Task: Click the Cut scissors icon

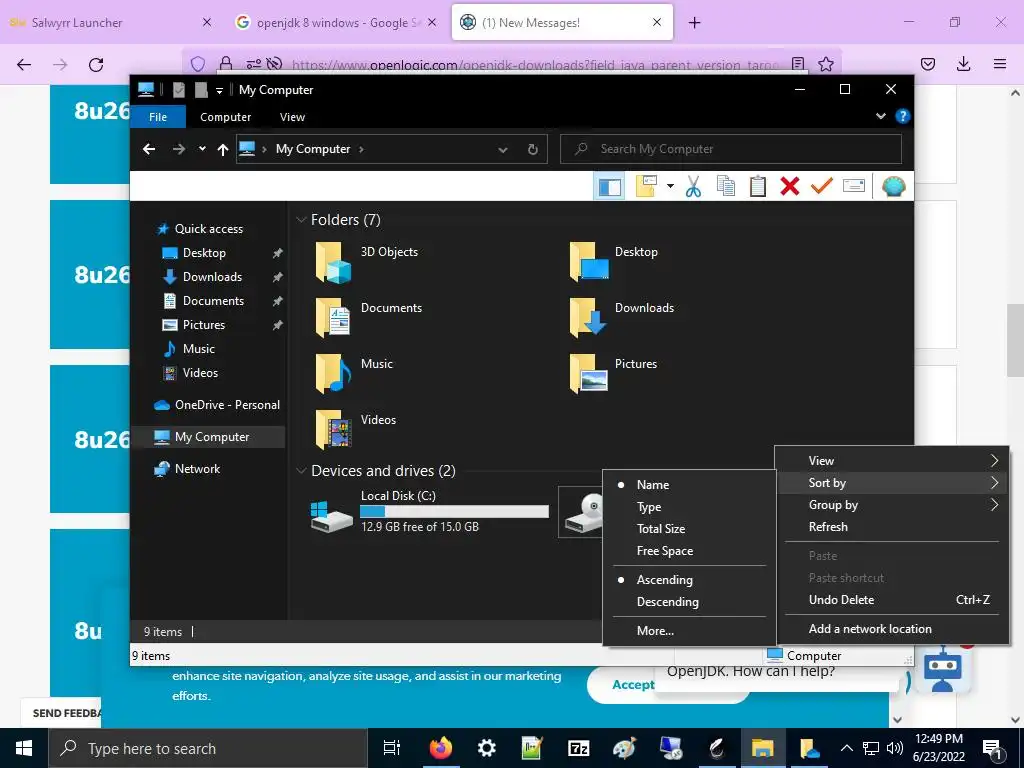Action: [694, 187]
